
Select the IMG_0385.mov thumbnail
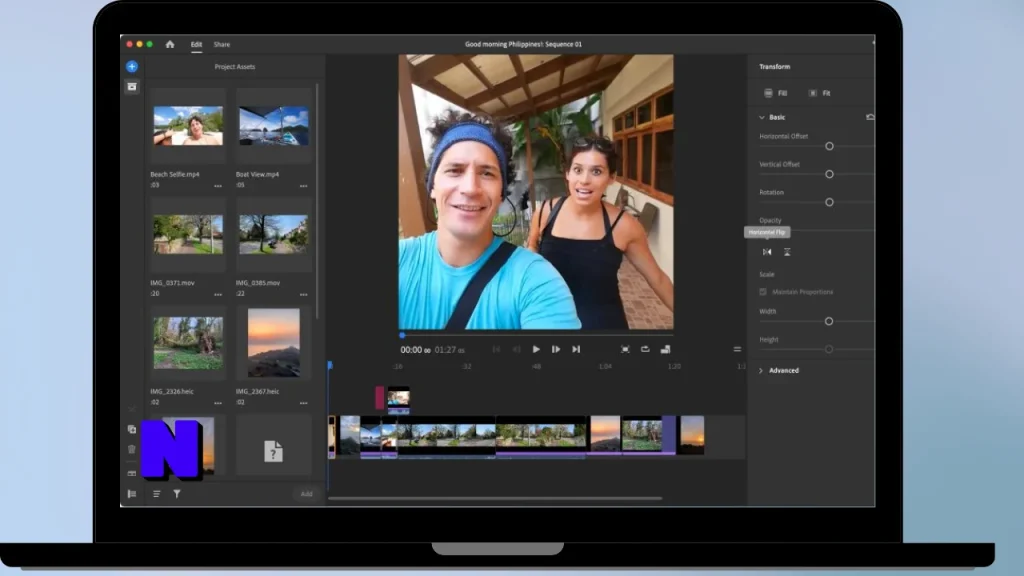(x=274, y=234)
